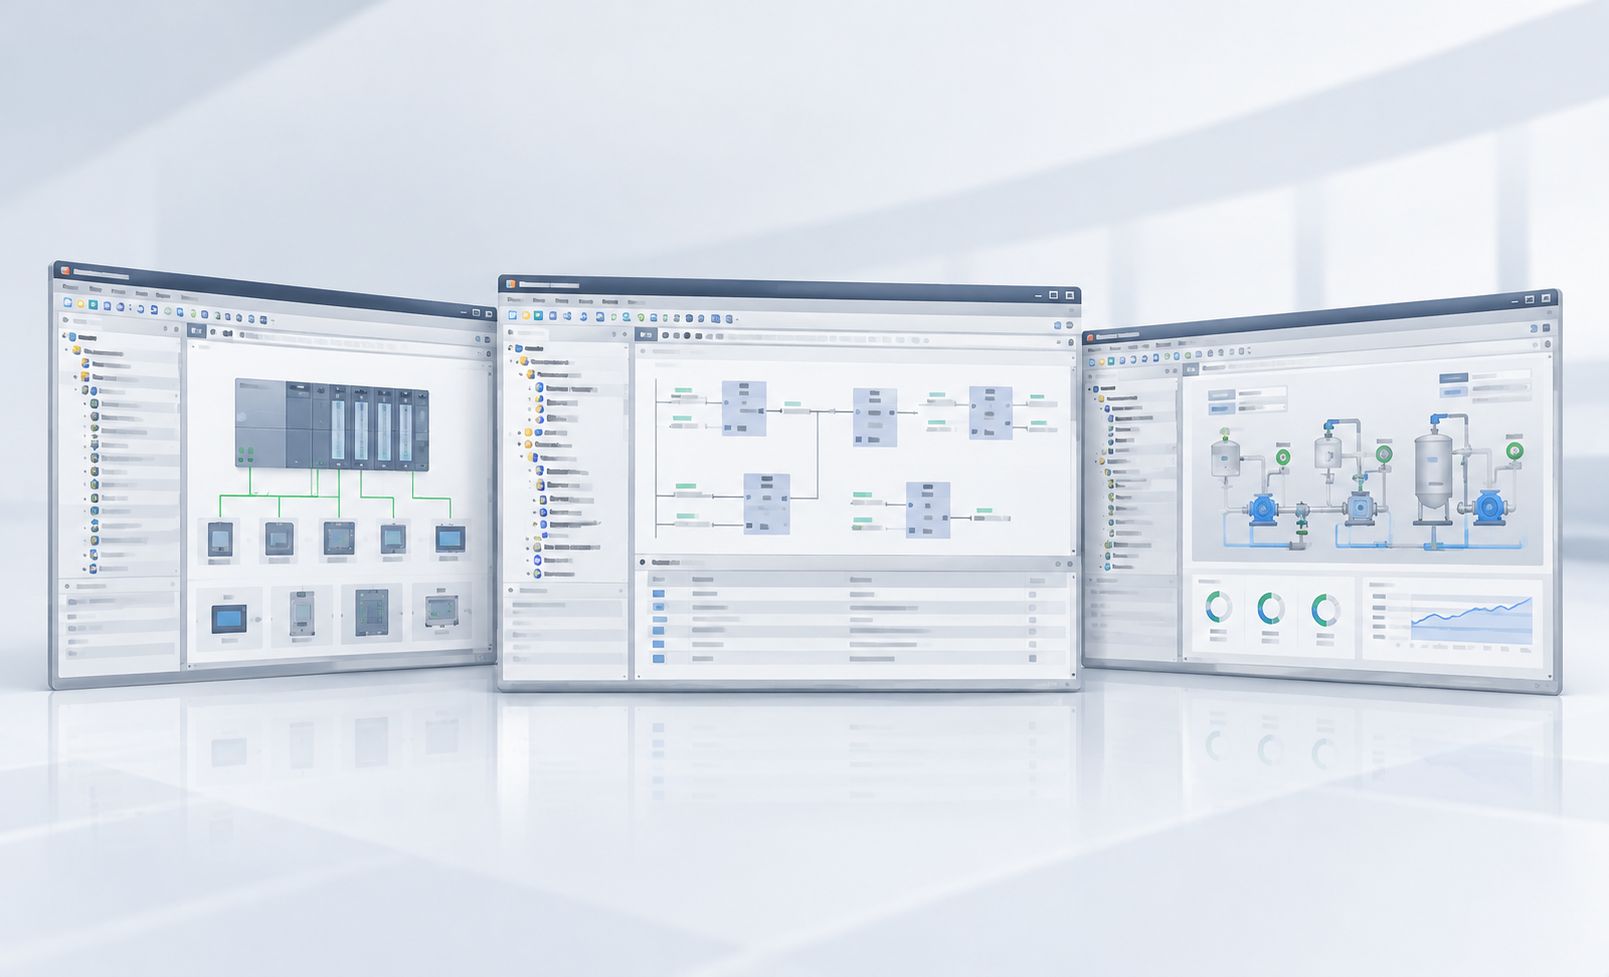Tick the checkbox in the fifth table row, center window

point(1033,646)
